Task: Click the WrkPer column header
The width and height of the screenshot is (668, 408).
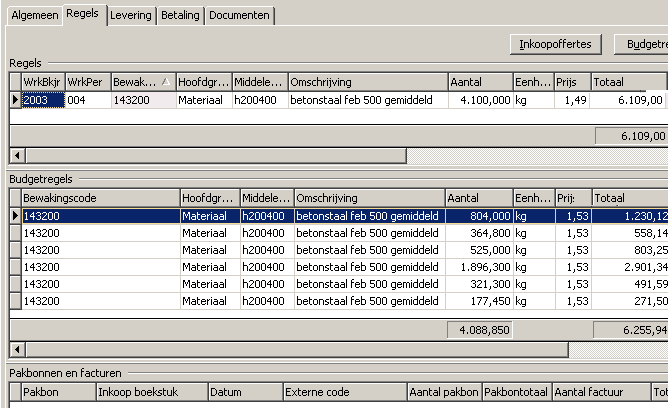Action: pyautogui.click(x=88, y=82)
